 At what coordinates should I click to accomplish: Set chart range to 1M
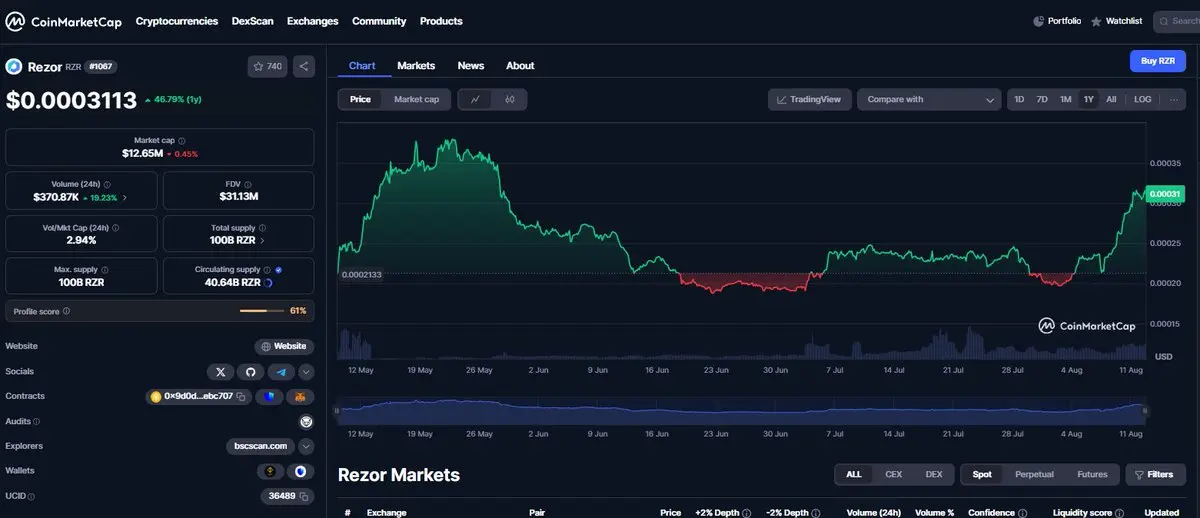point(1065,99)
